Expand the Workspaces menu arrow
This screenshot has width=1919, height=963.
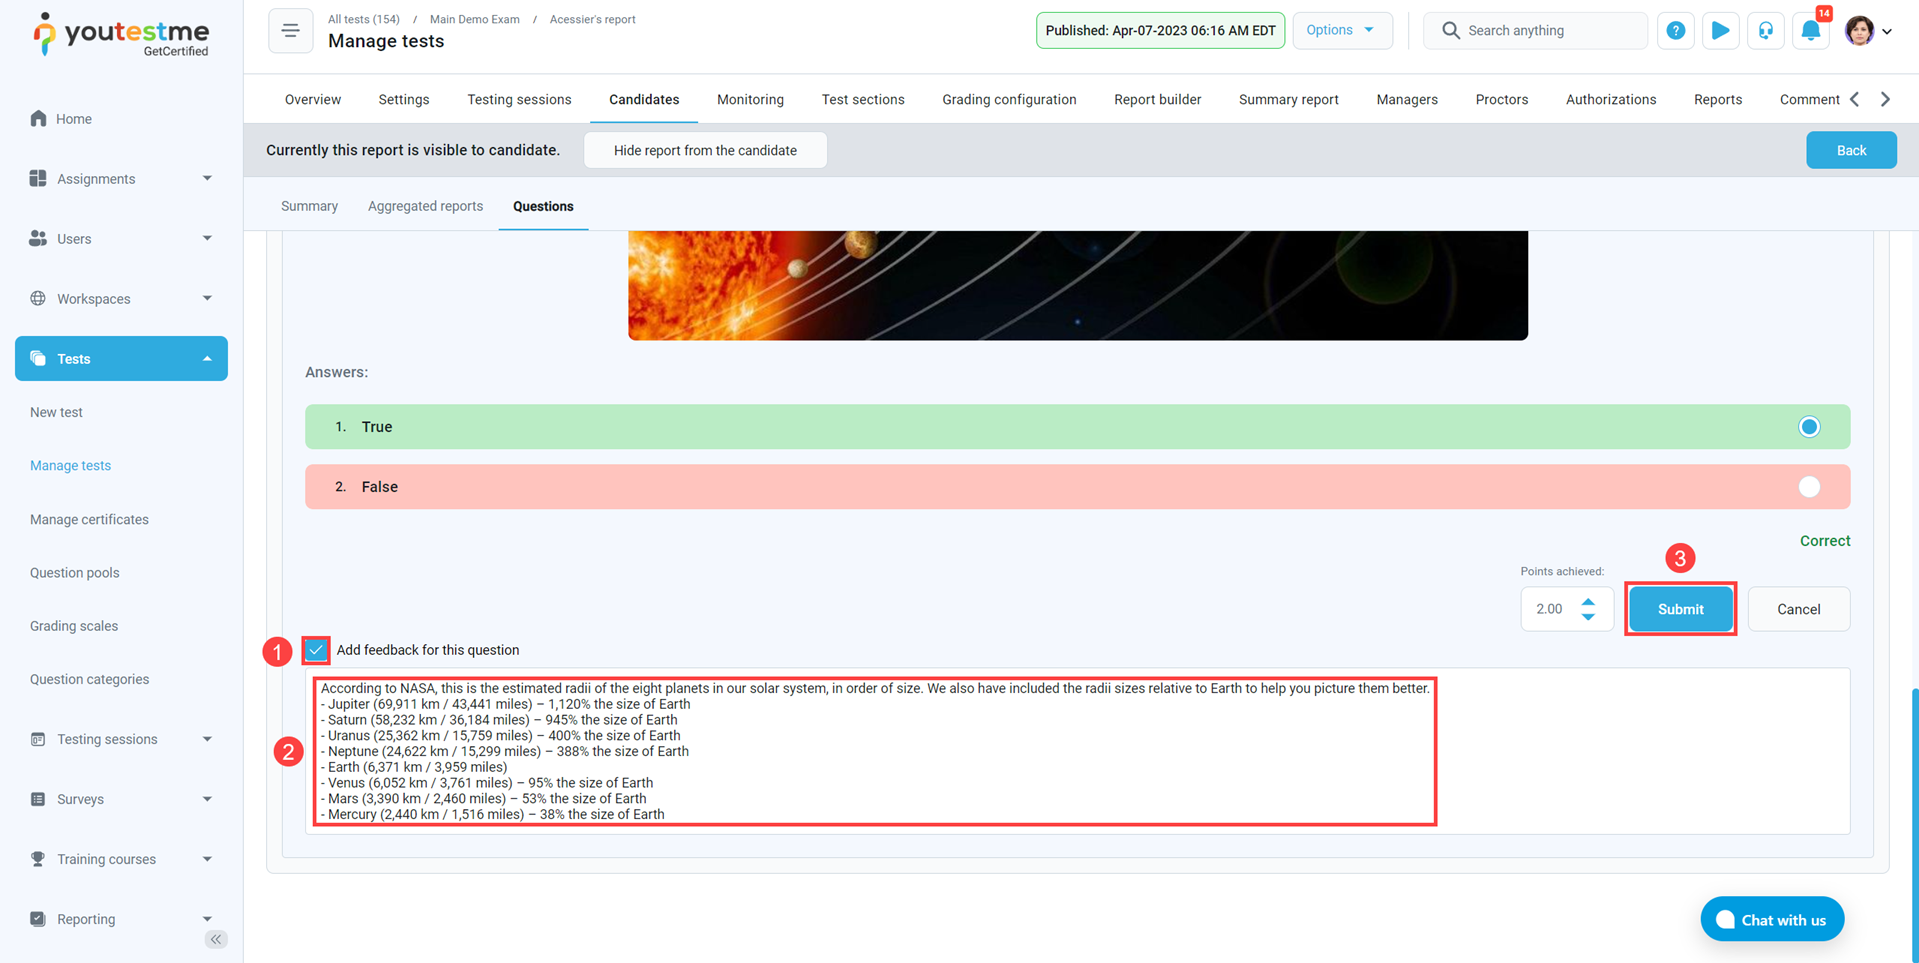207,298
